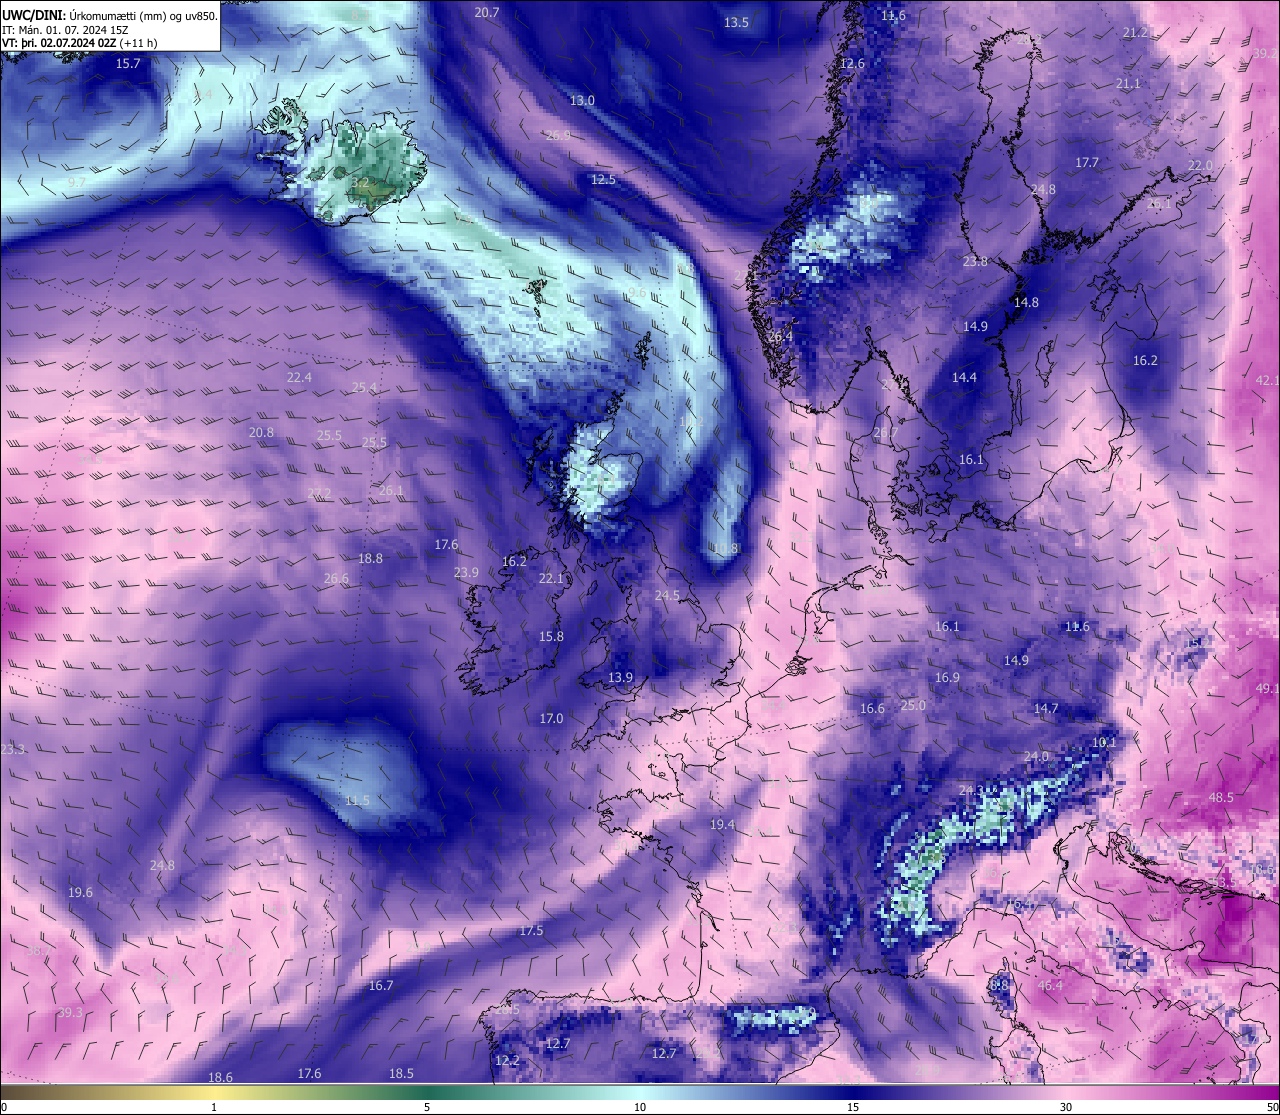This screenshot has height=1115, width=1280.
Task: Select the 17.5 value over Biscay
Action: 531,930
